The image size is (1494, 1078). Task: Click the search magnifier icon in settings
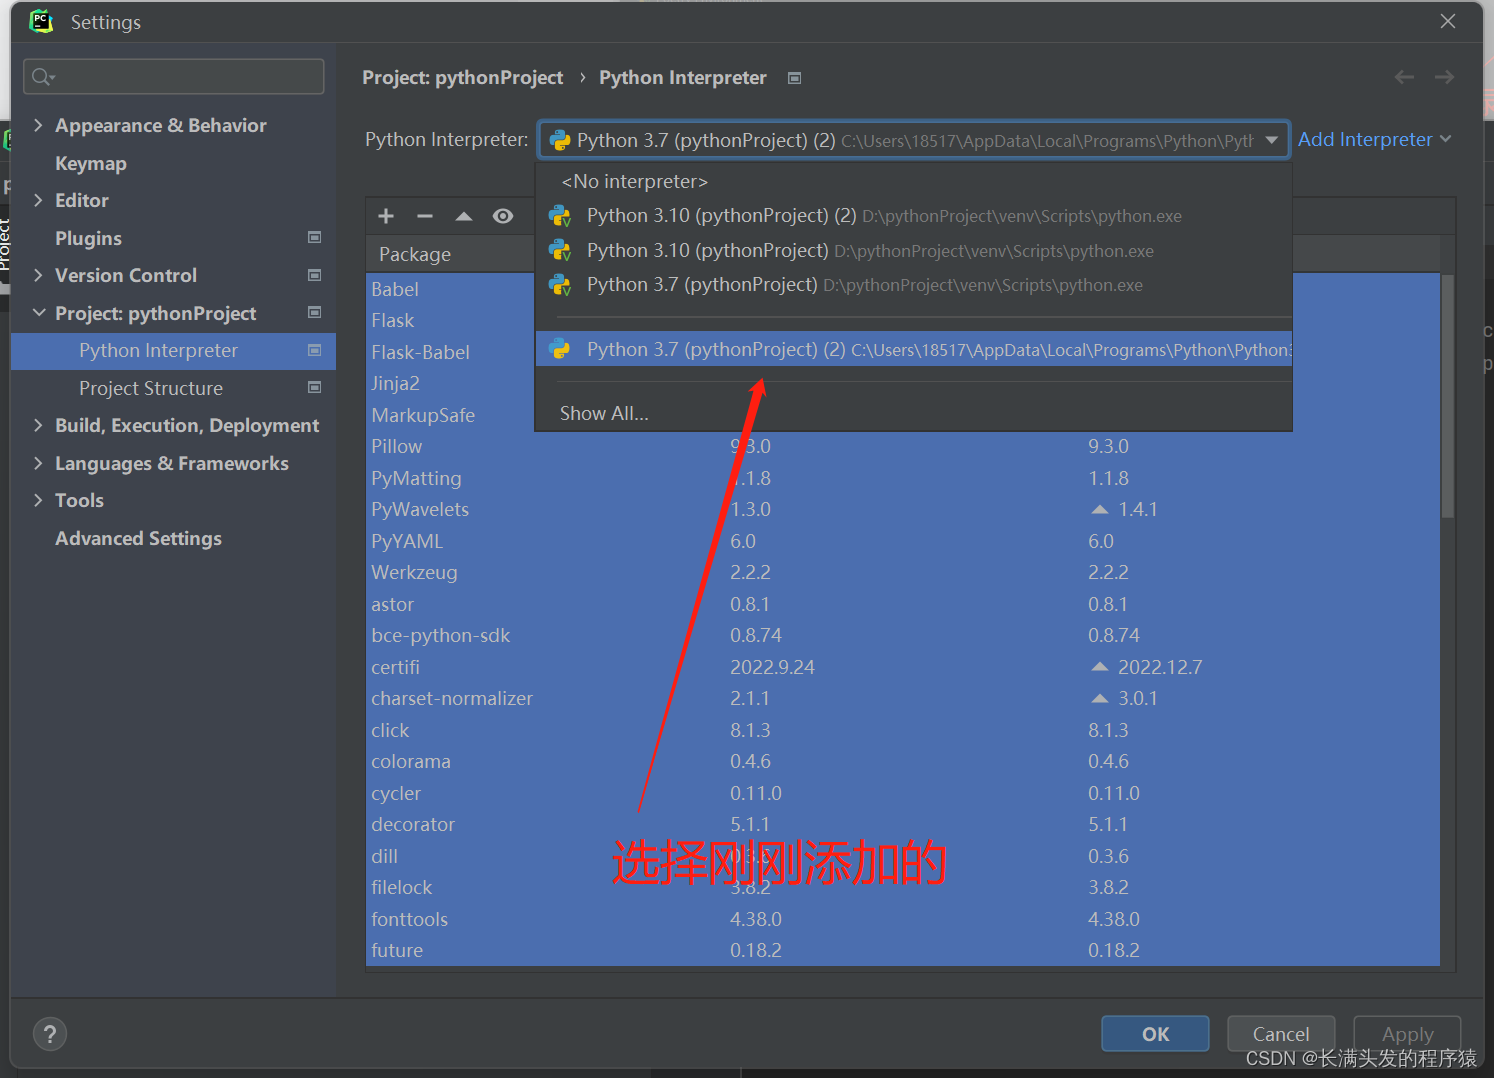coord(43,77)
